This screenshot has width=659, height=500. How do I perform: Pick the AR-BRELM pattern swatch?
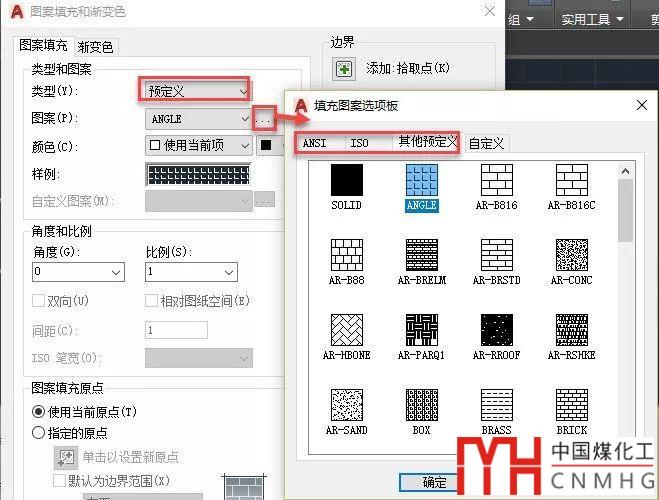(422, 255)
